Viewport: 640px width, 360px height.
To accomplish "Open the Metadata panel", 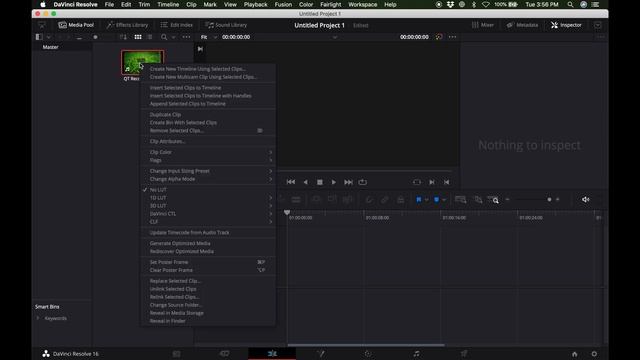I will point(522,25).
